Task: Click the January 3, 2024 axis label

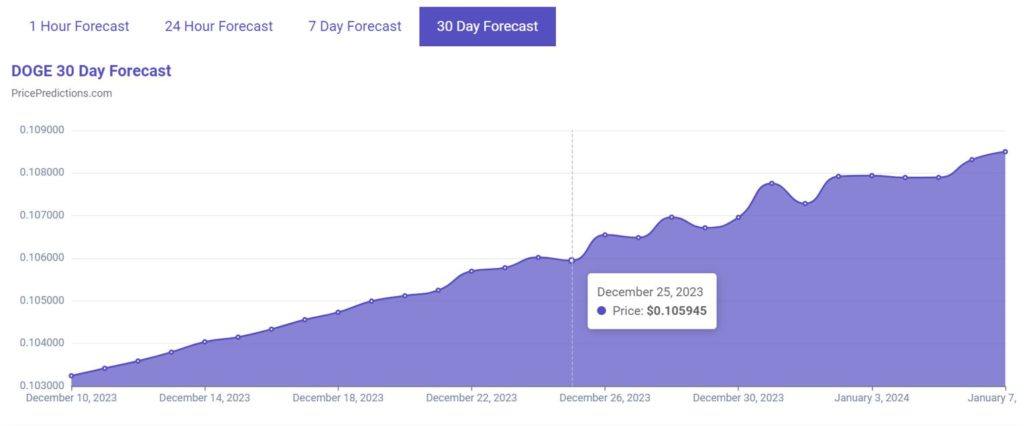Action: coord(872,398)
